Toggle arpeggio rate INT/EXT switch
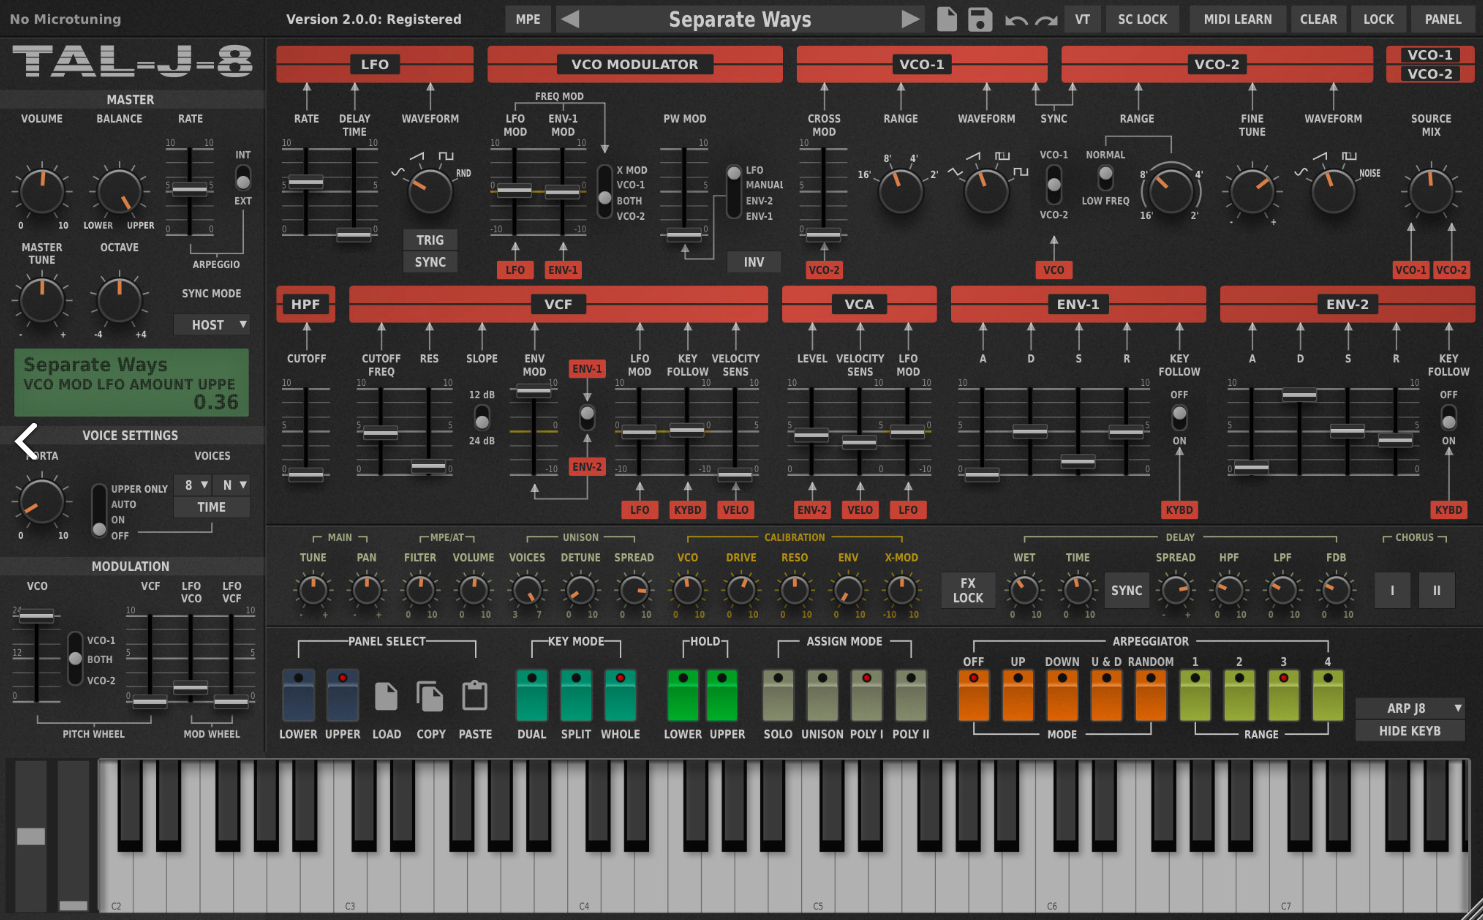The image size is (1483, 920). point(243,178)
